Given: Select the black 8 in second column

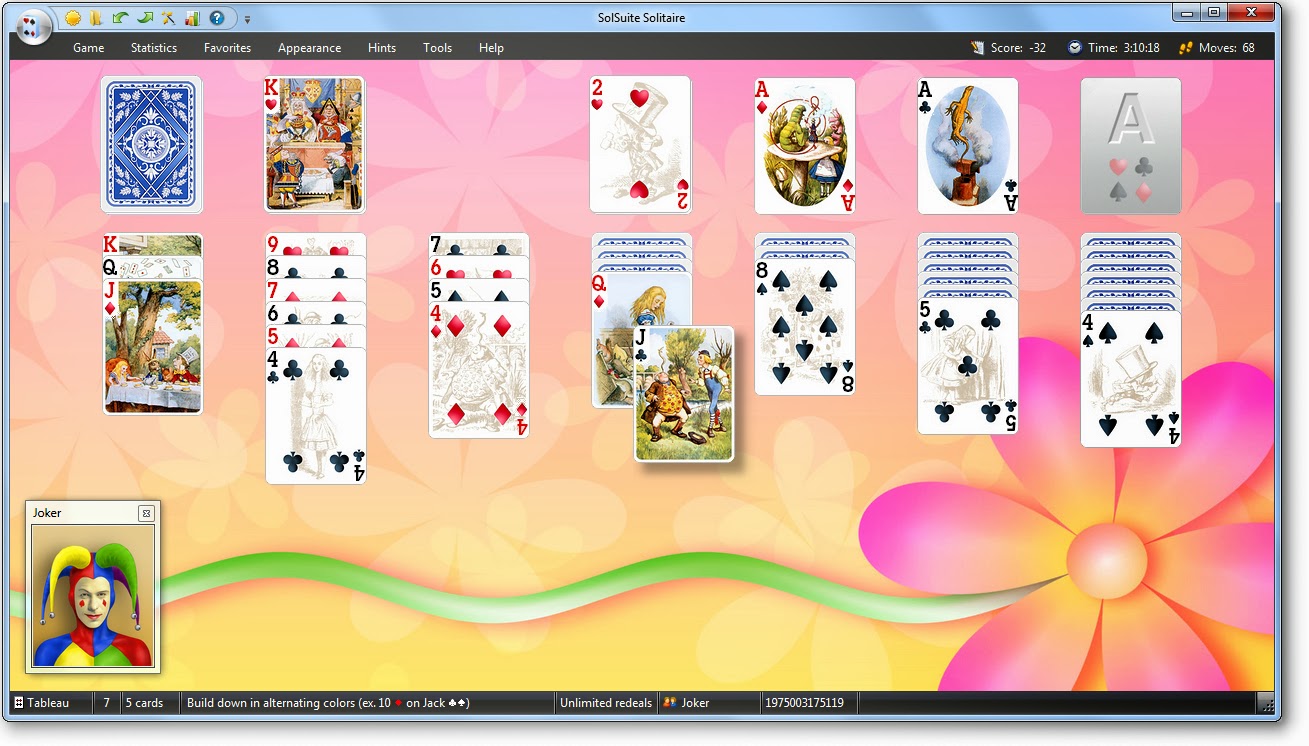Looking at the screenshot, I should tap(316, 268).
